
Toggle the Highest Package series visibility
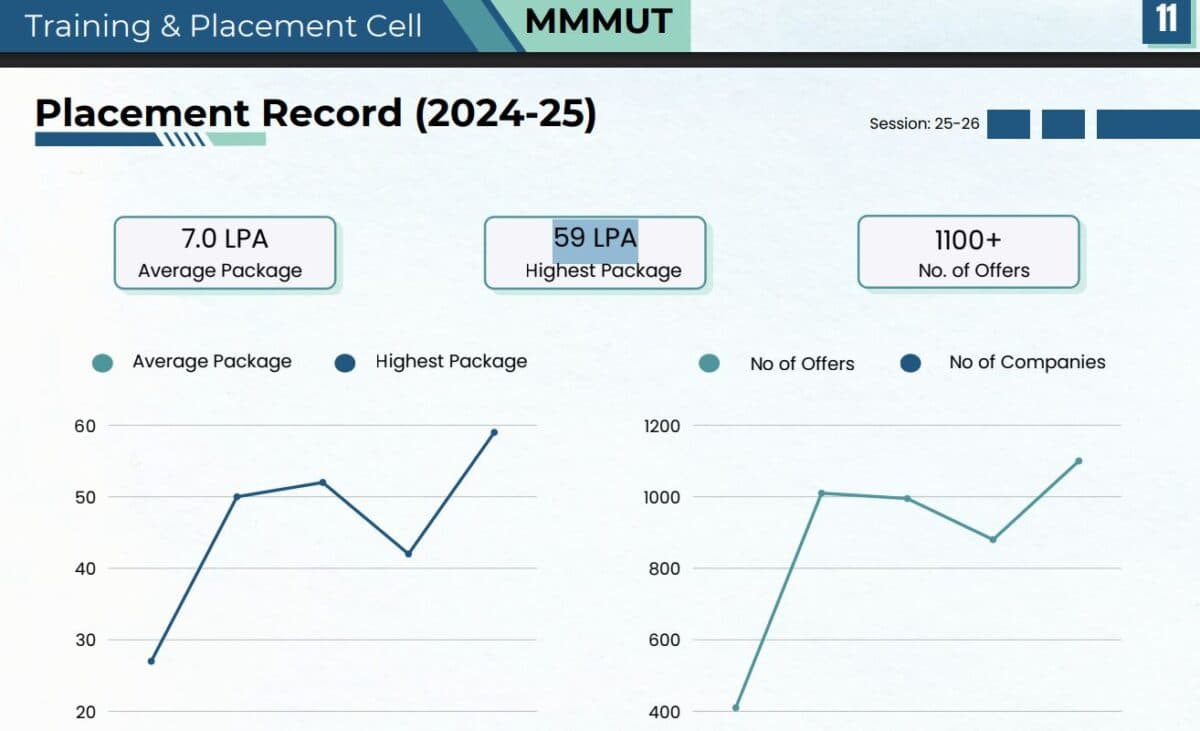[x=451, y=361]
